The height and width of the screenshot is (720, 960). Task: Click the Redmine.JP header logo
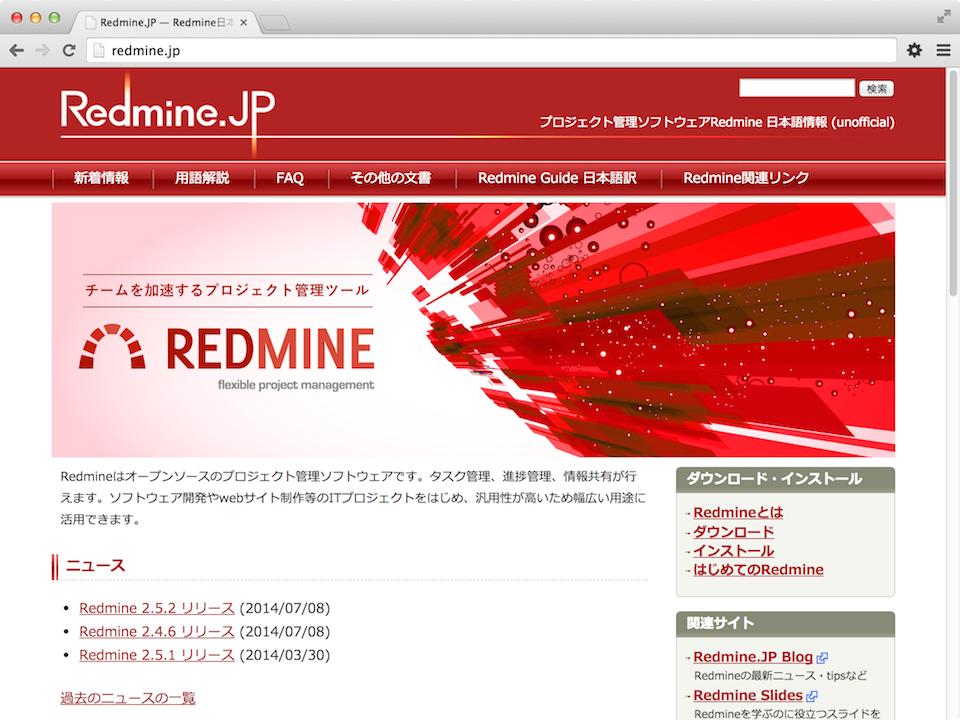point(168,112)
